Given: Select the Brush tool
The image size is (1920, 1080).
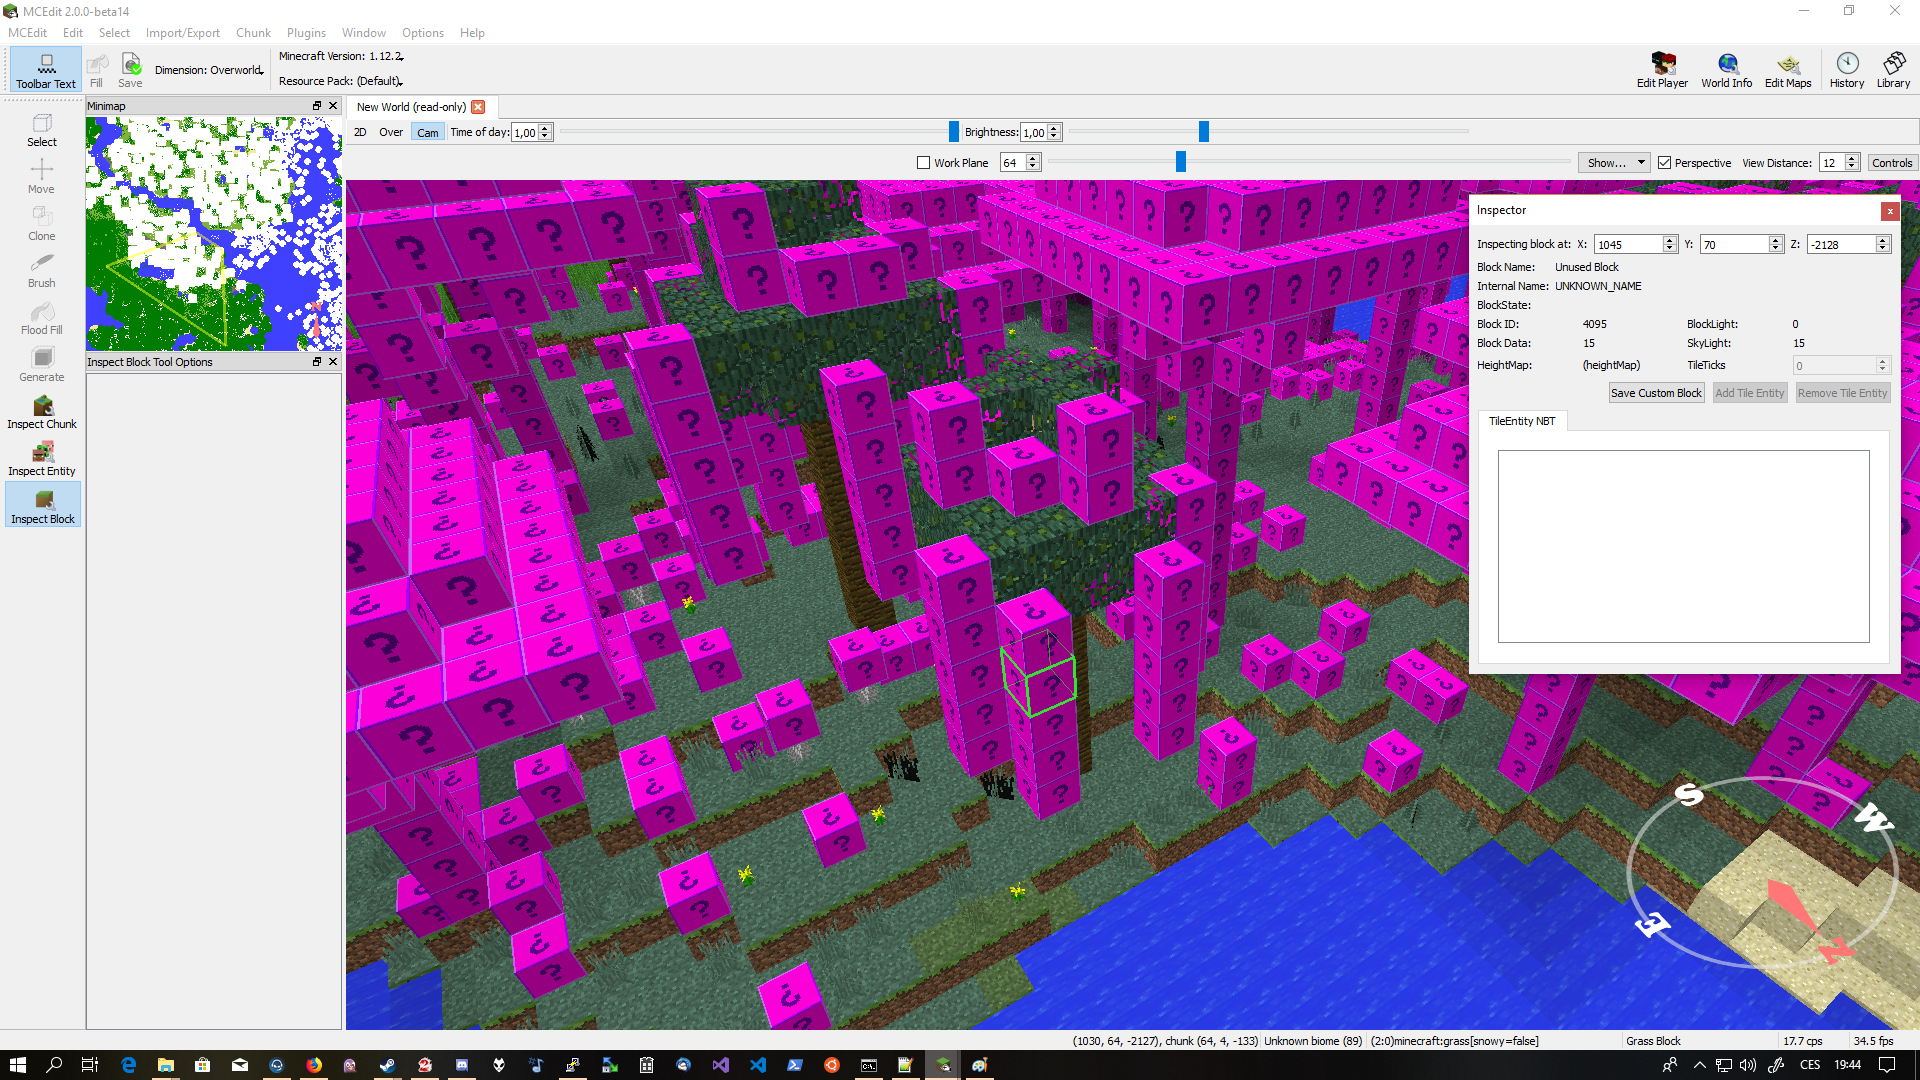Looking at the screenshot, I should [42, 270].
